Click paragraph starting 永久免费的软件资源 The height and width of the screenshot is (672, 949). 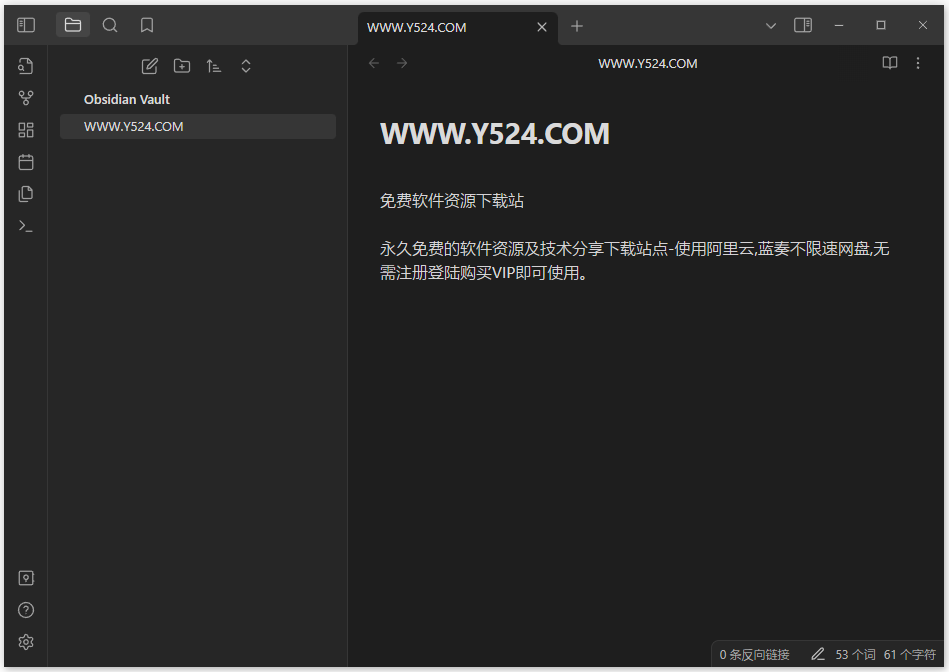click(634, 260)
